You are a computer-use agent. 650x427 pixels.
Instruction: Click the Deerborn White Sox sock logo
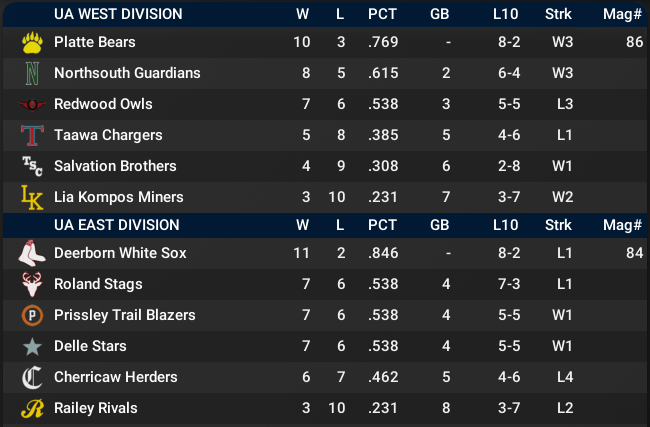32,254
